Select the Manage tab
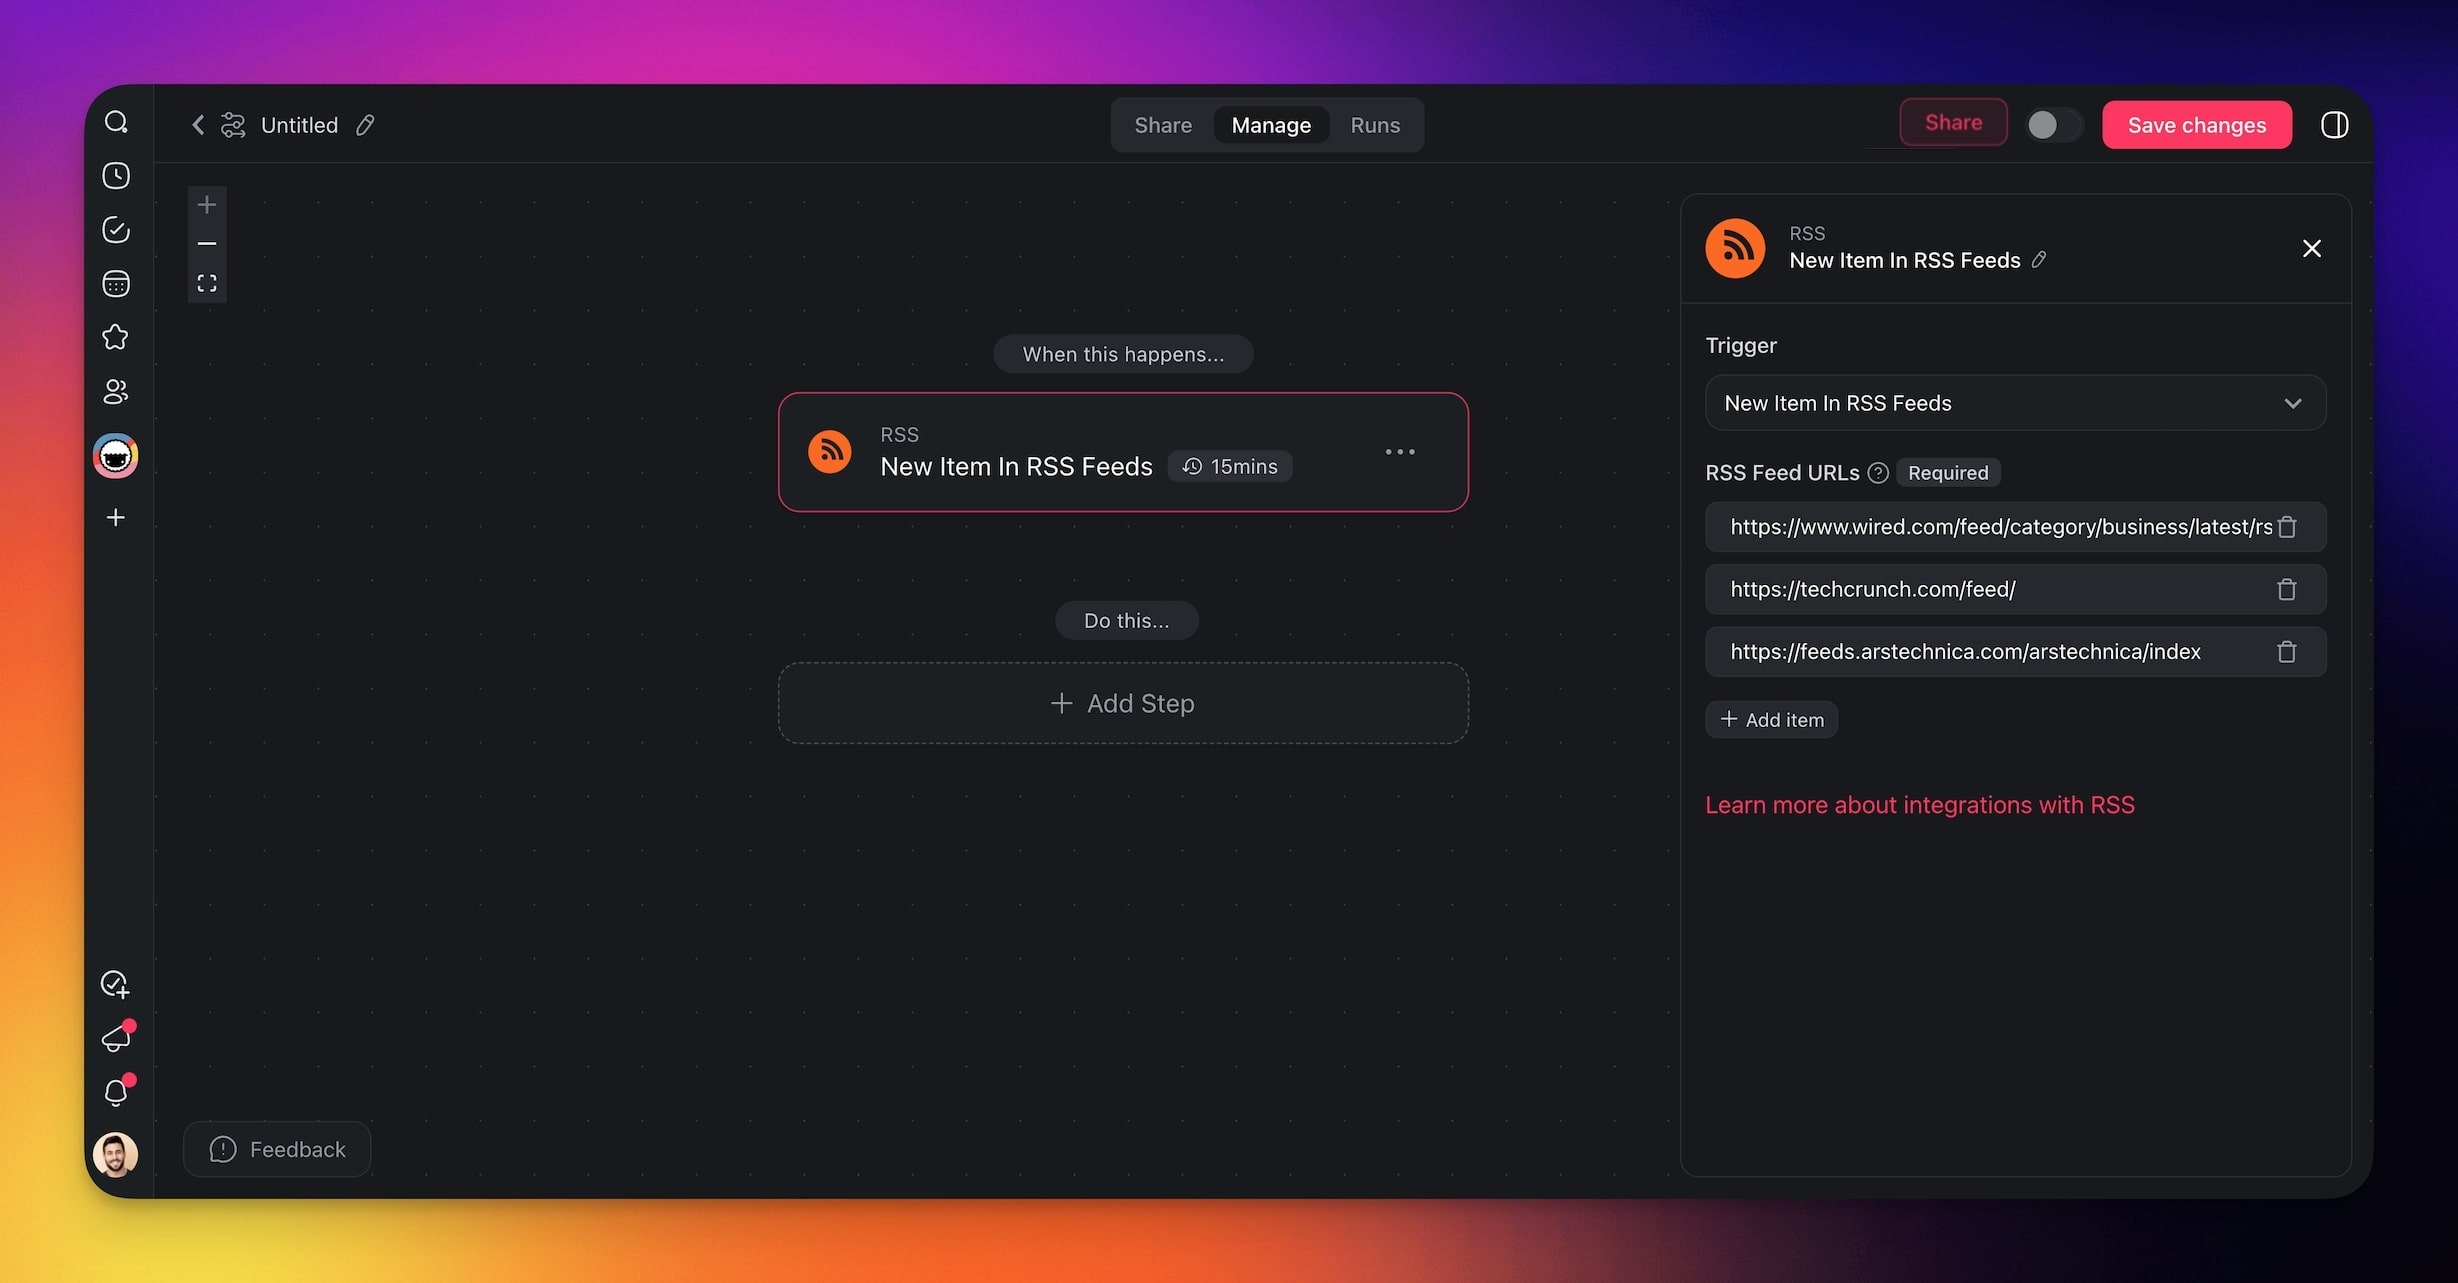The image size is (2458, 1283). click(x=1270, y=125)
